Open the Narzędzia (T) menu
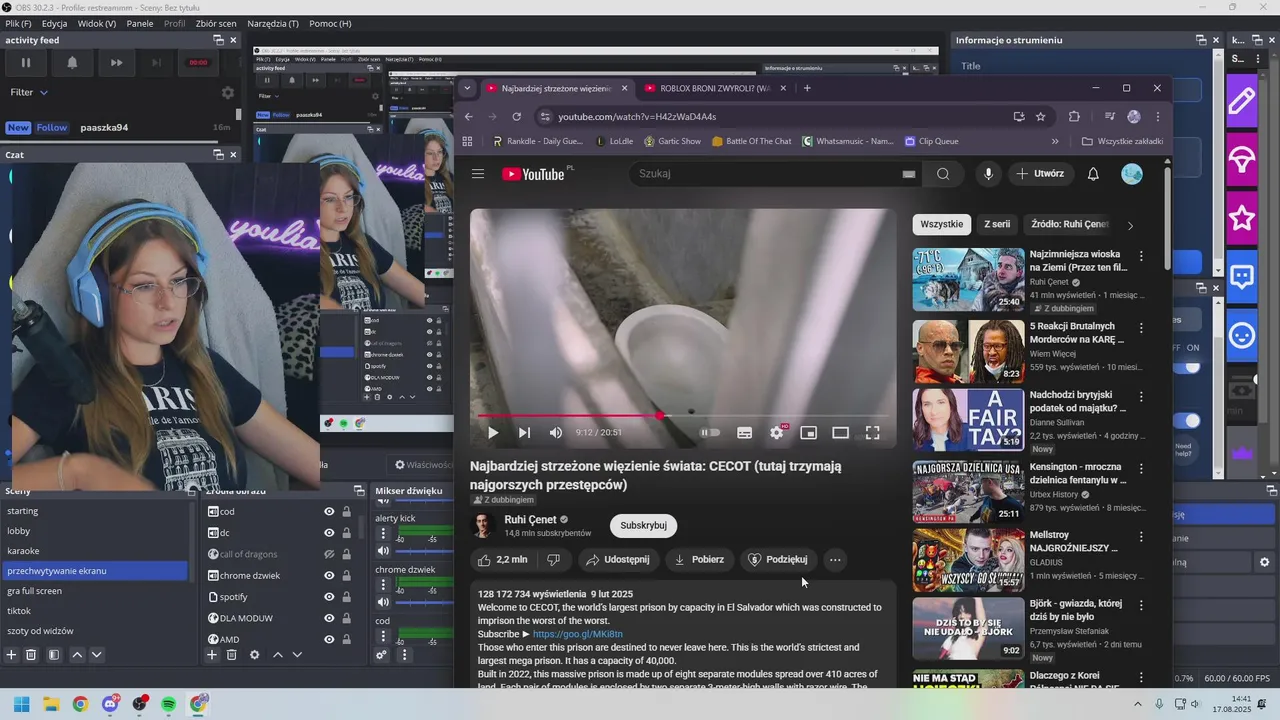The width and height of the screenshot is (1280, 720). tap(274, 23)
